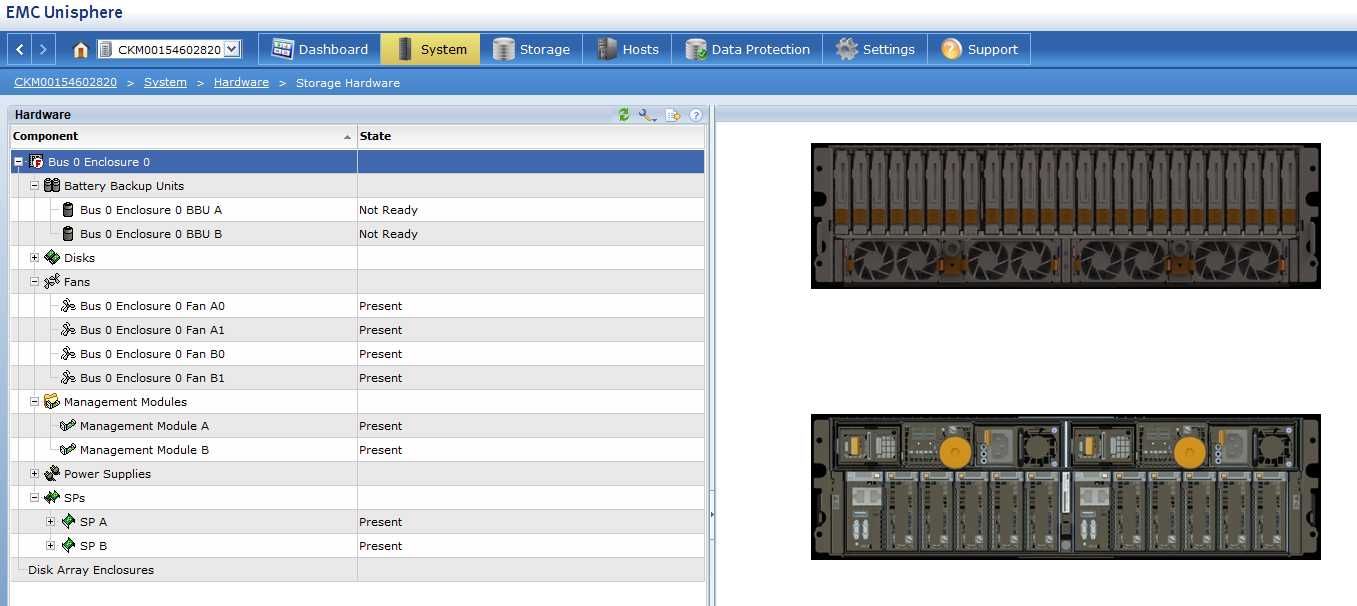Click the Power Supplies label

tap(107, 474)
